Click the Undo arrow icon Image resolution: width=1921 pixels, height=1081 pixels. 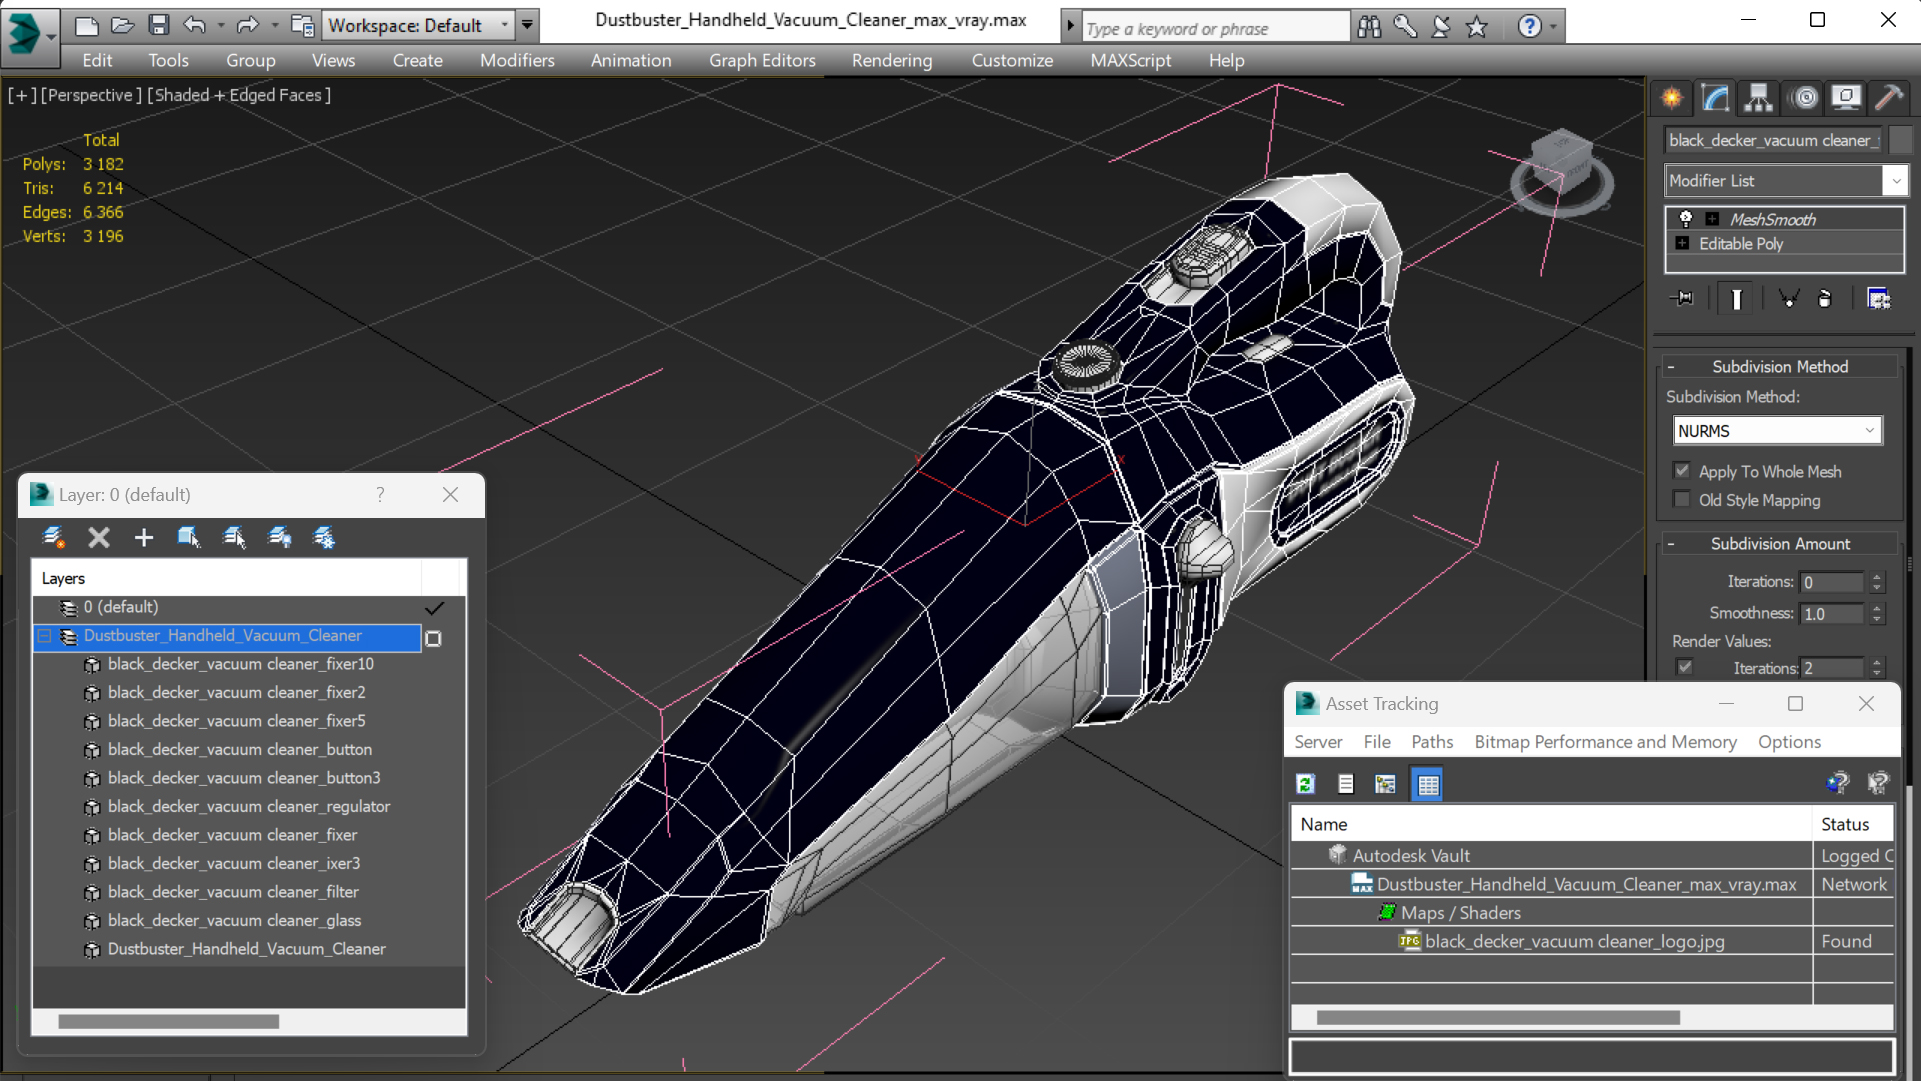pos(195,25)
